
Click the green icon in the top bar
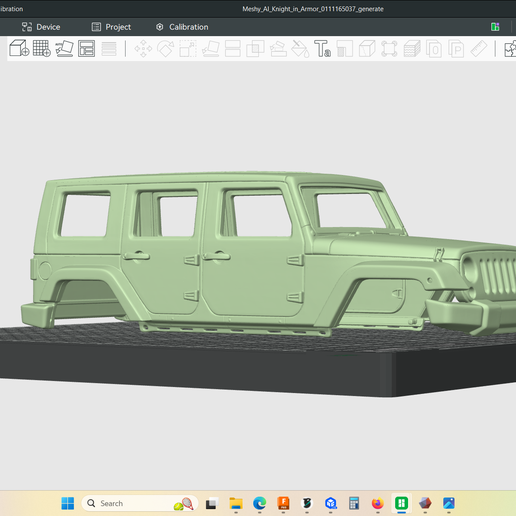(495, 27)
